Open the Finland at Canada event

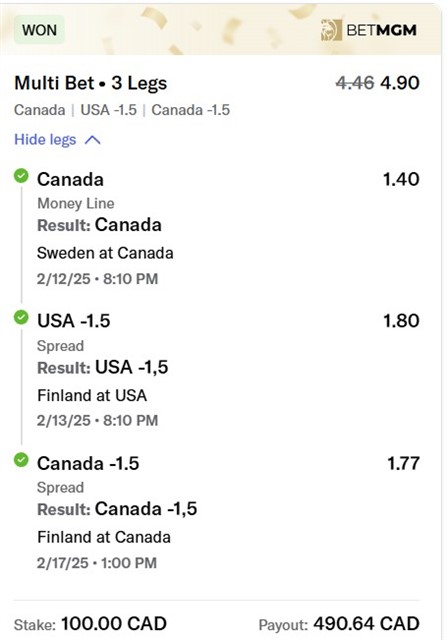(x=104, y=537)
